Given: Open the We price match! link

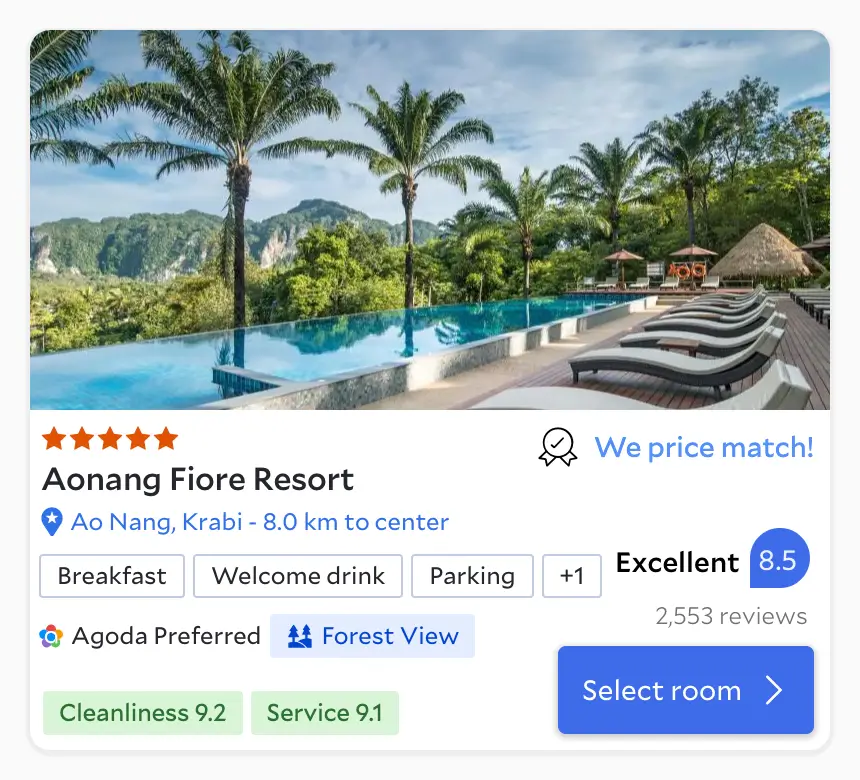Looking at the screenshot, I should click(x=704, y=447).
